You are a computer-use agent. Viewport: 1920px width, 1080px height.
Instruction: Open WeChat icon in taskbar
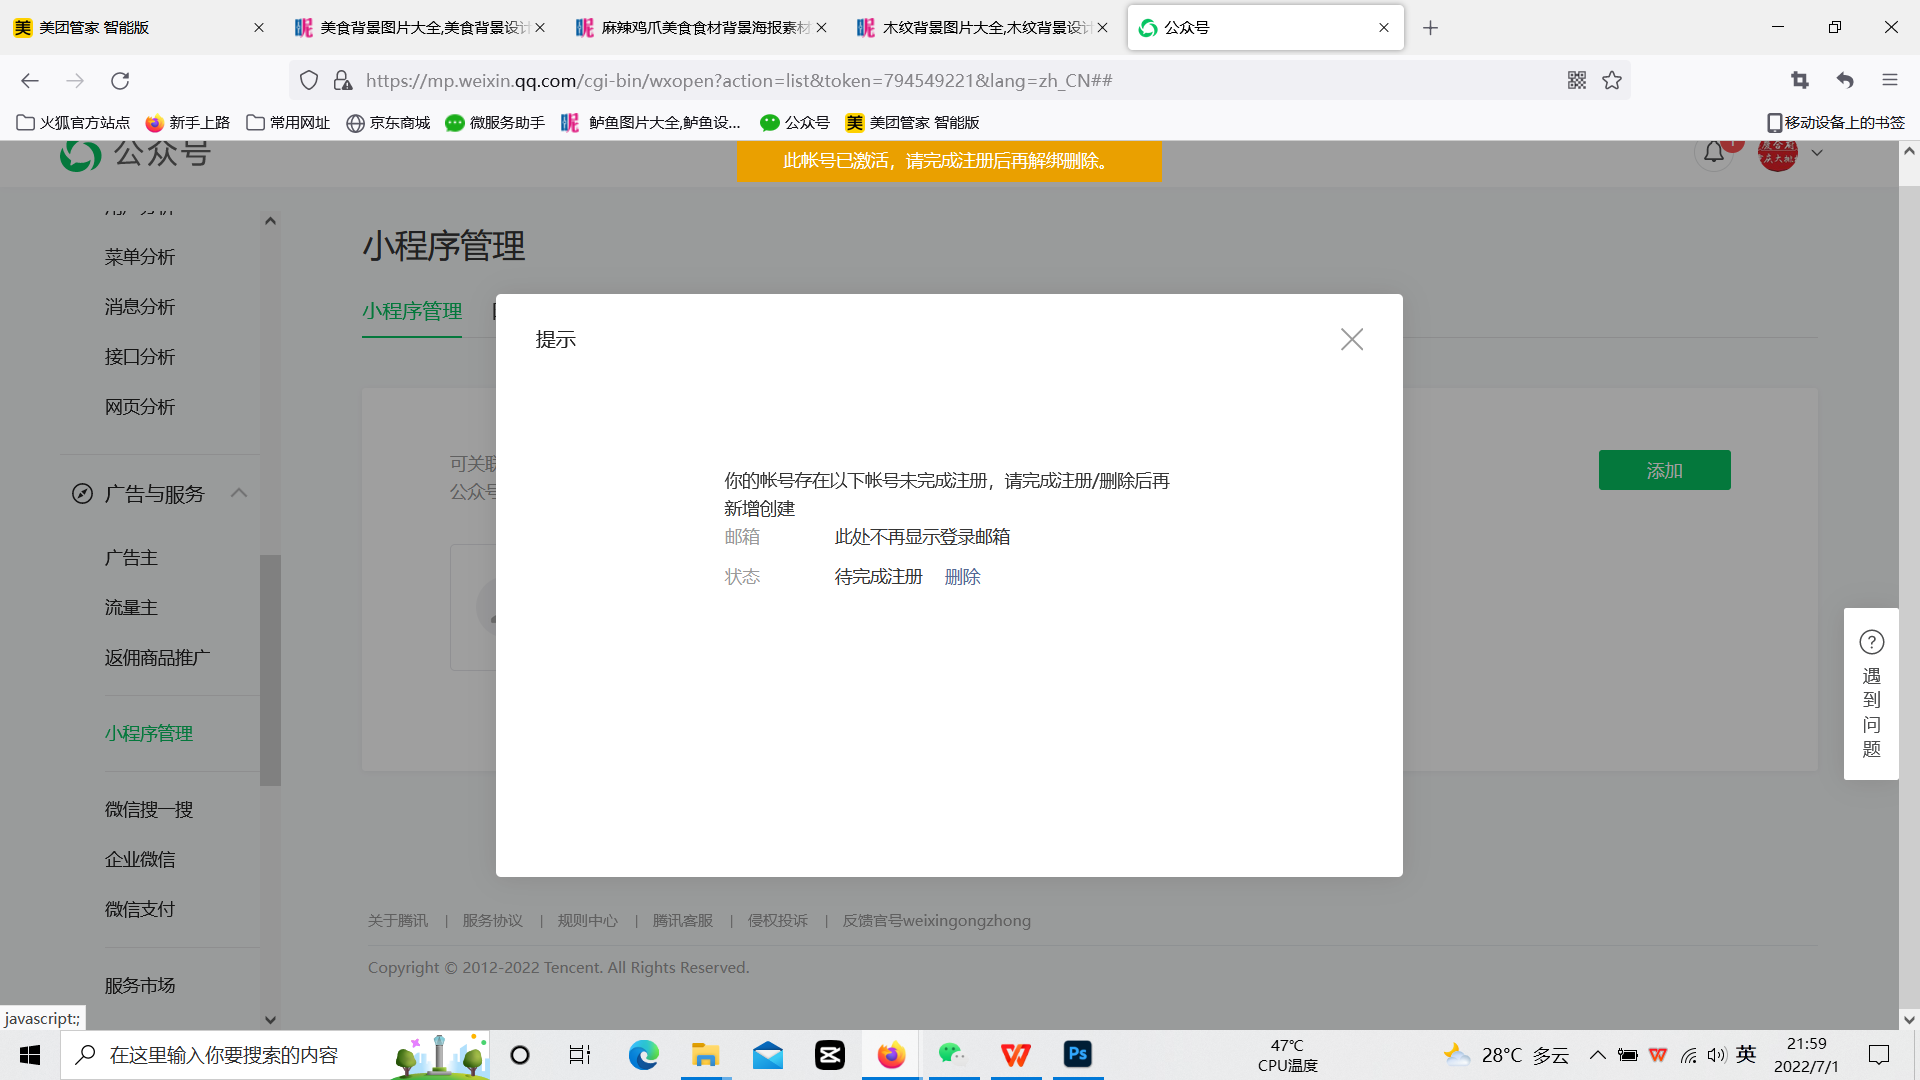951,1055
